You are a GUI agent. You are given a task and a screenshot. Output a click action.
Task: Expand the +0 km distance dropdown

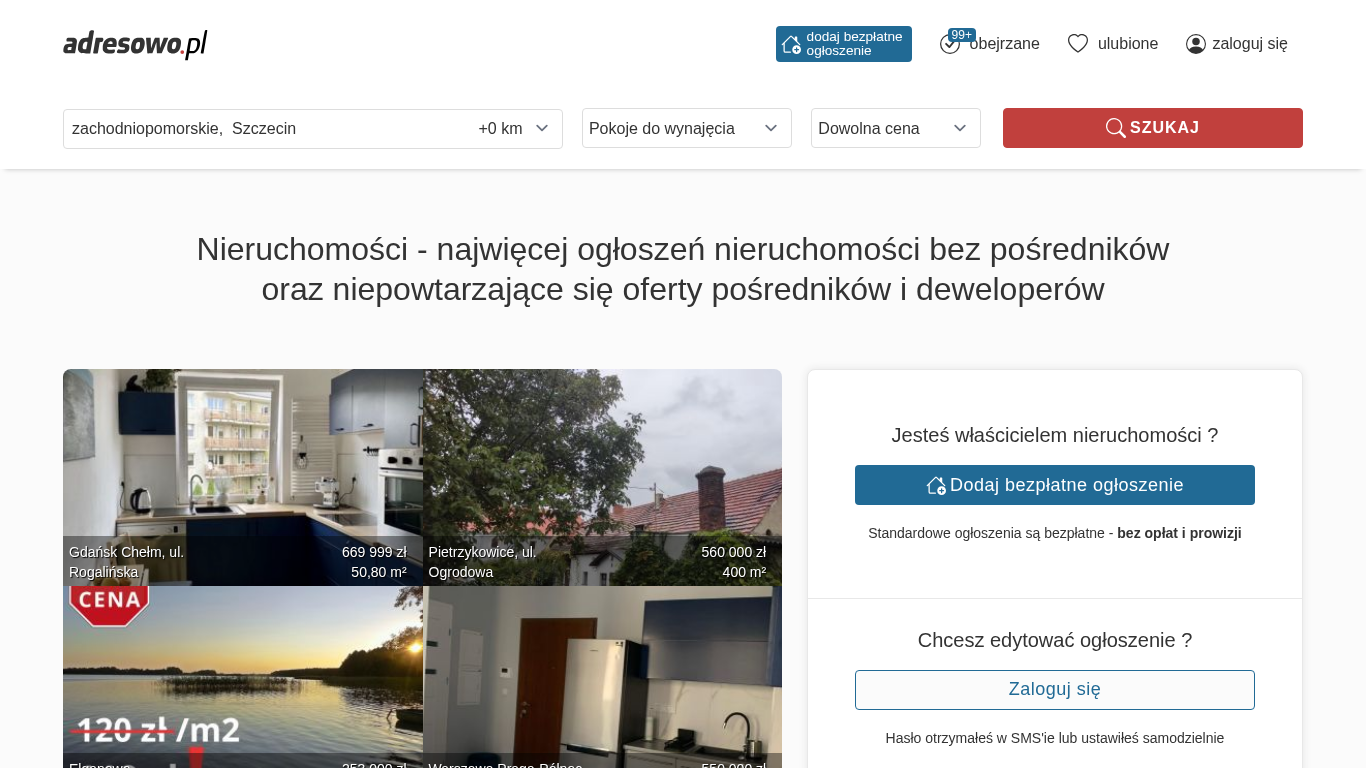click(x=513, y=128)
